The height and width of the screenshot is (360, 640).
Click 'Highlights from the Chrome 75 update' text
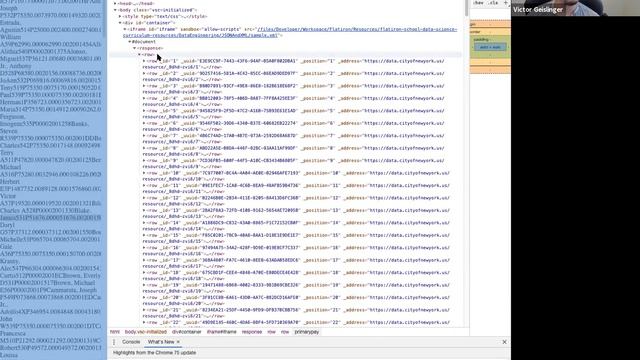point(154,353)
